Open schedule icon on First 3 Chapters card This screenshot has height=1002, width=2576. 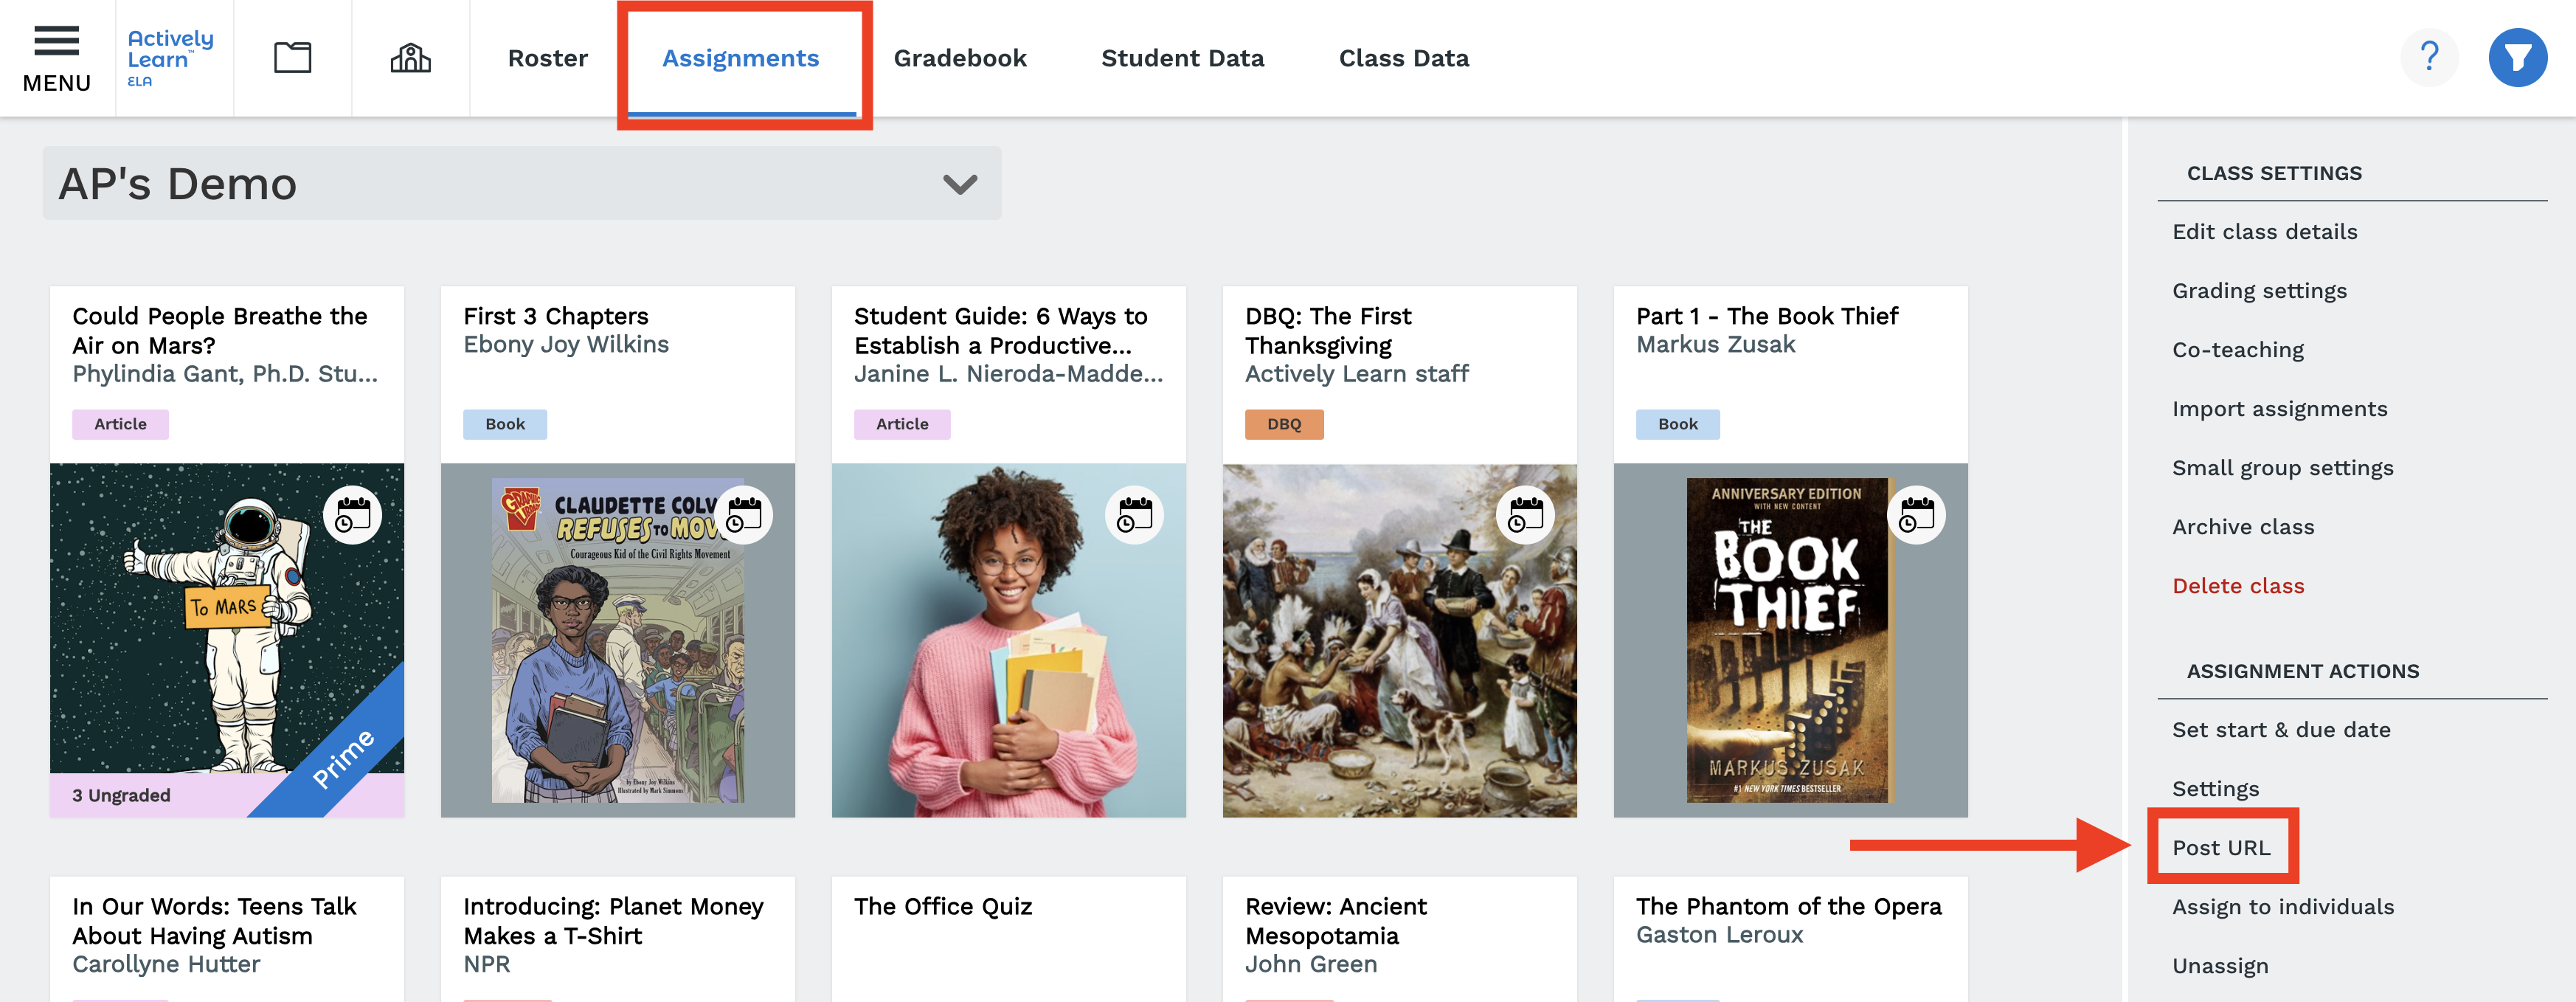pos(744,514)
